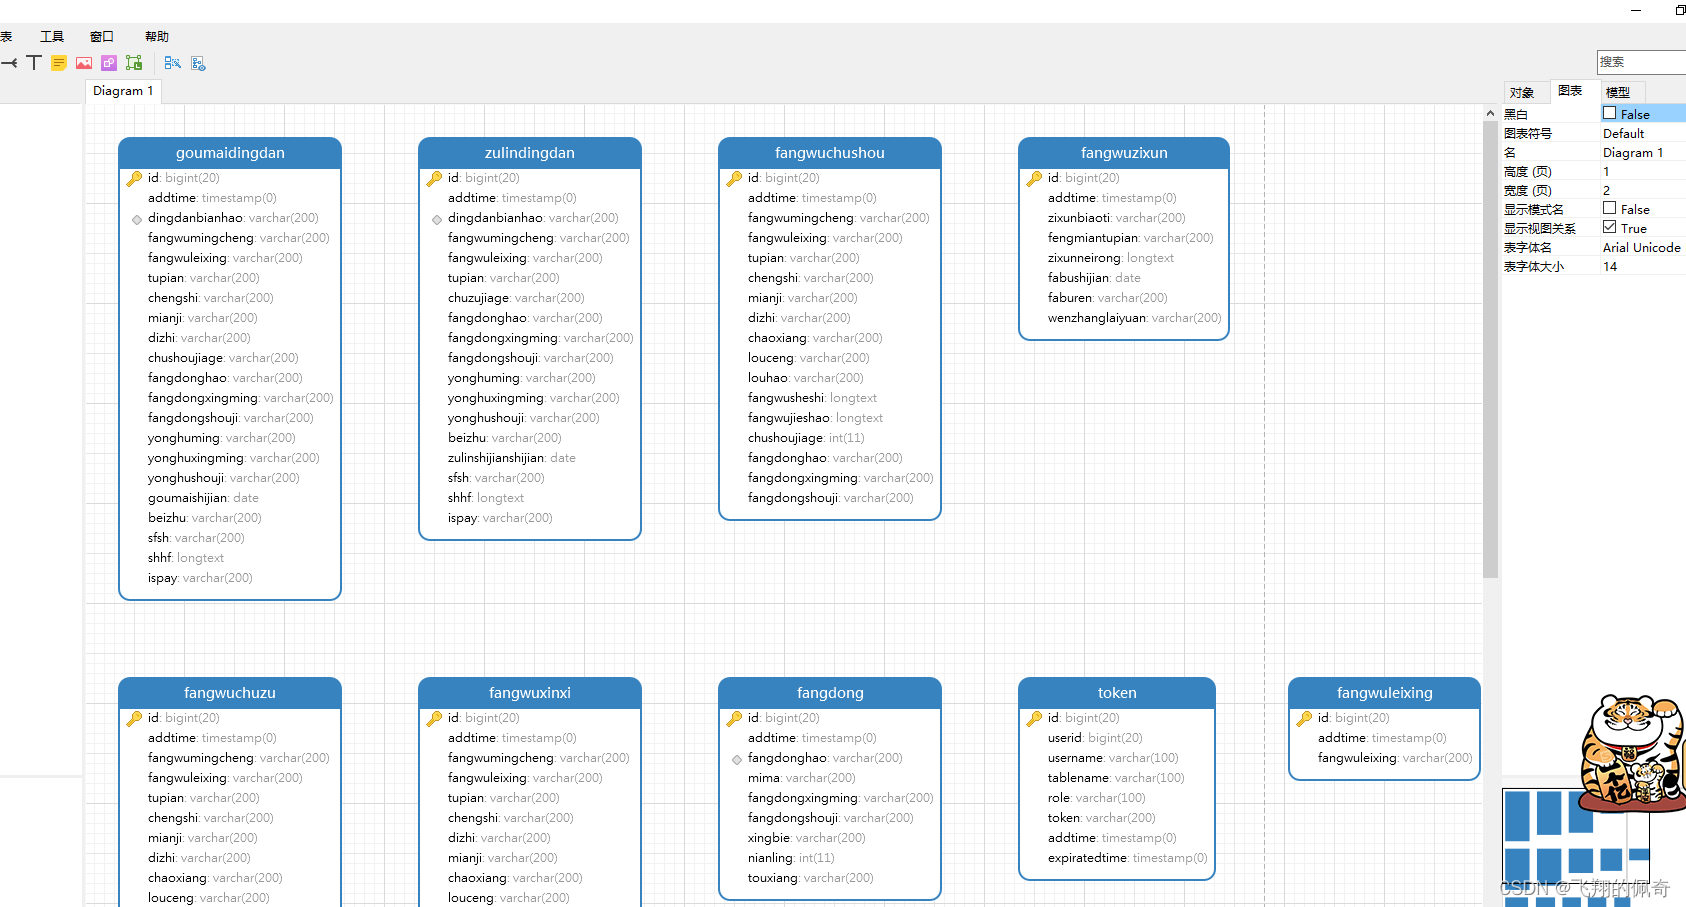The image size is (1686, 907).
Task: Select the zulindingdan table header
Action: click(x=530, y=153)
